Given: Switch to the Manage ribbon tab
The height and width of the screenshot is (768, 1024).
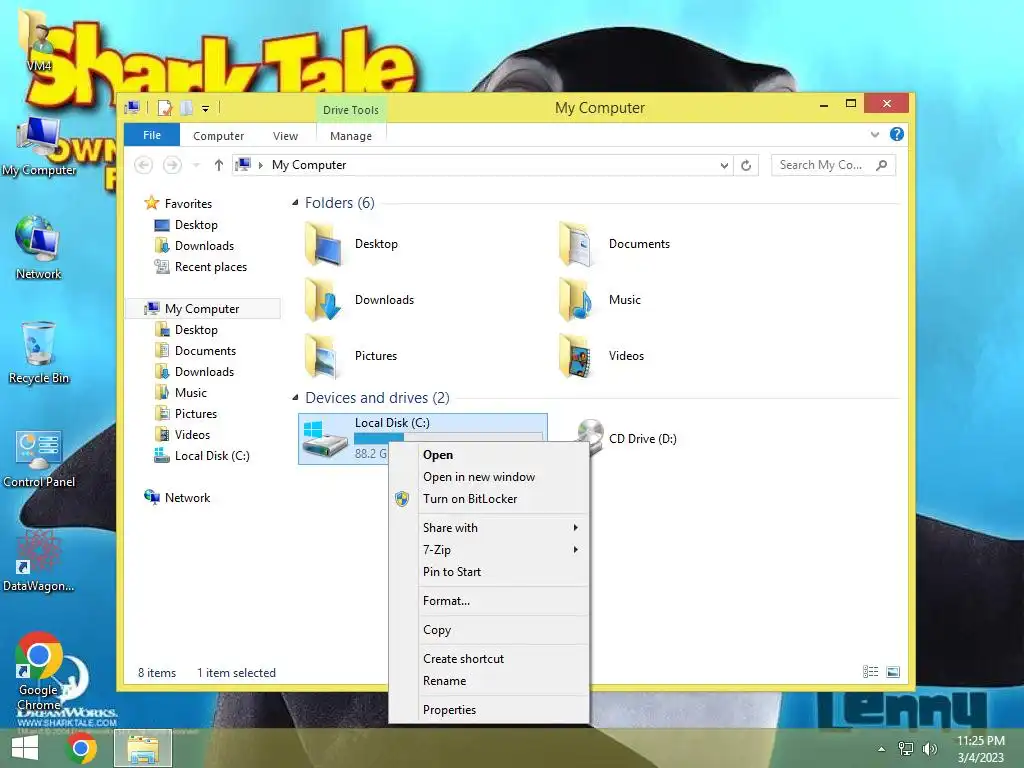Looking at the screenshot, I should (351, 136).
